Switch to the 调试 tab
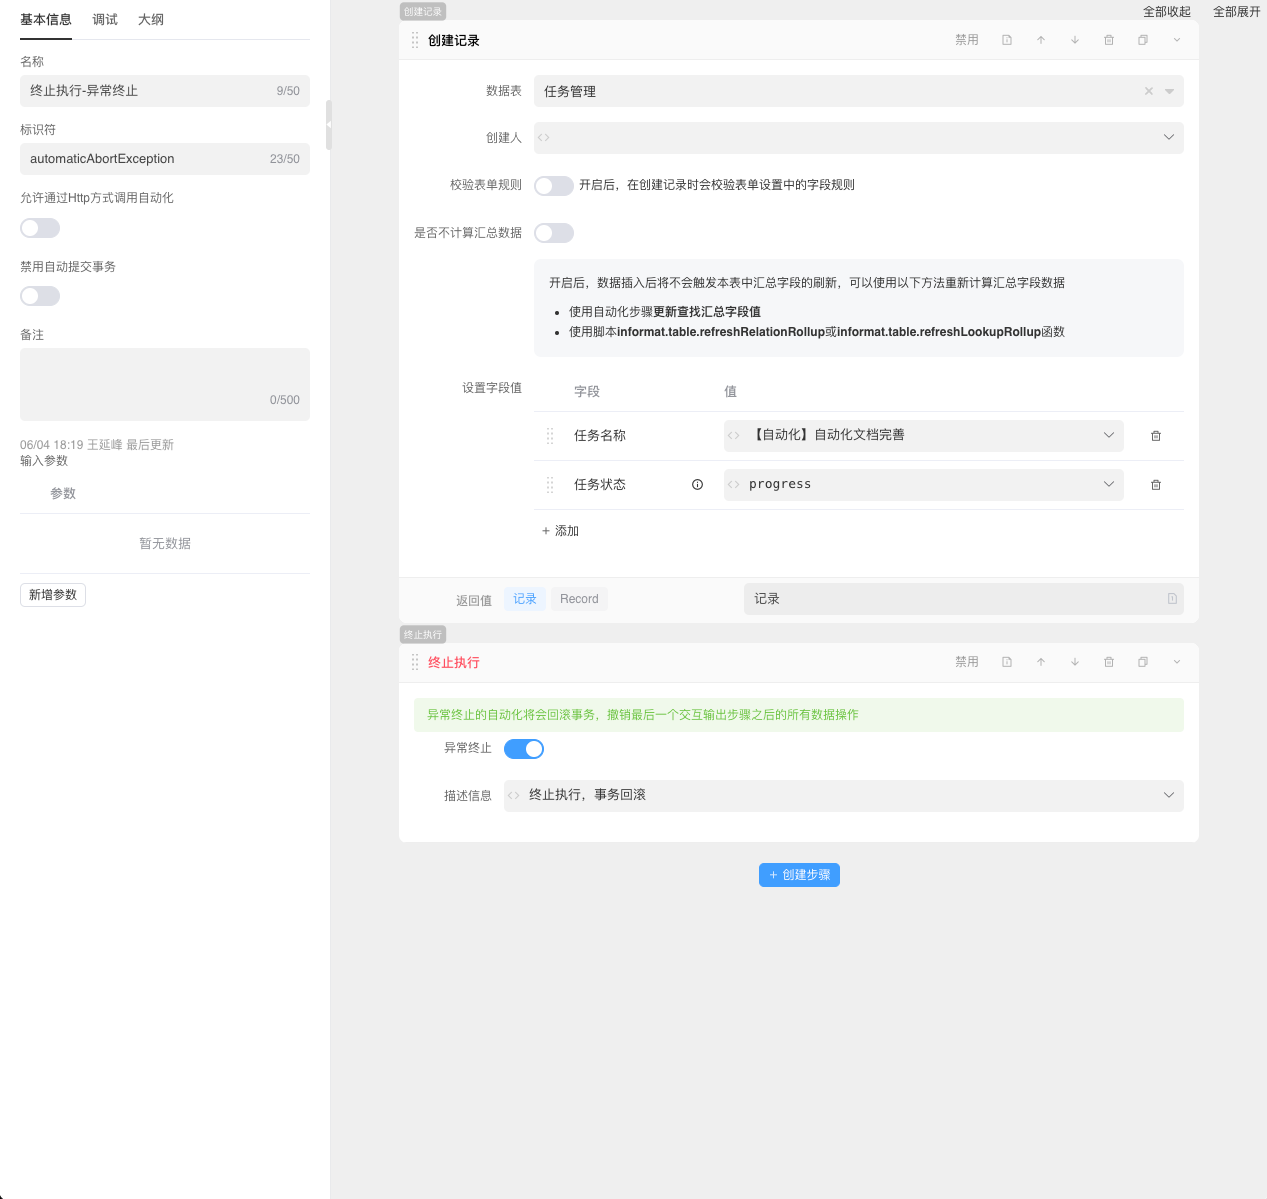1267x1199 pixels. point(105,20)
